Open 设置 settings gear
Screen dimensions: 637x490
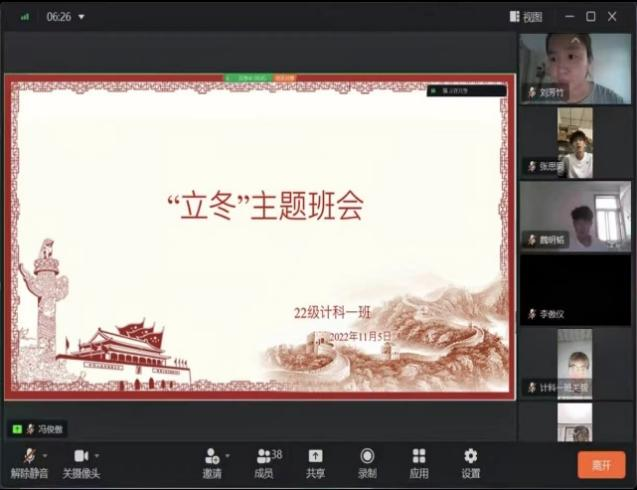(471, 462)
